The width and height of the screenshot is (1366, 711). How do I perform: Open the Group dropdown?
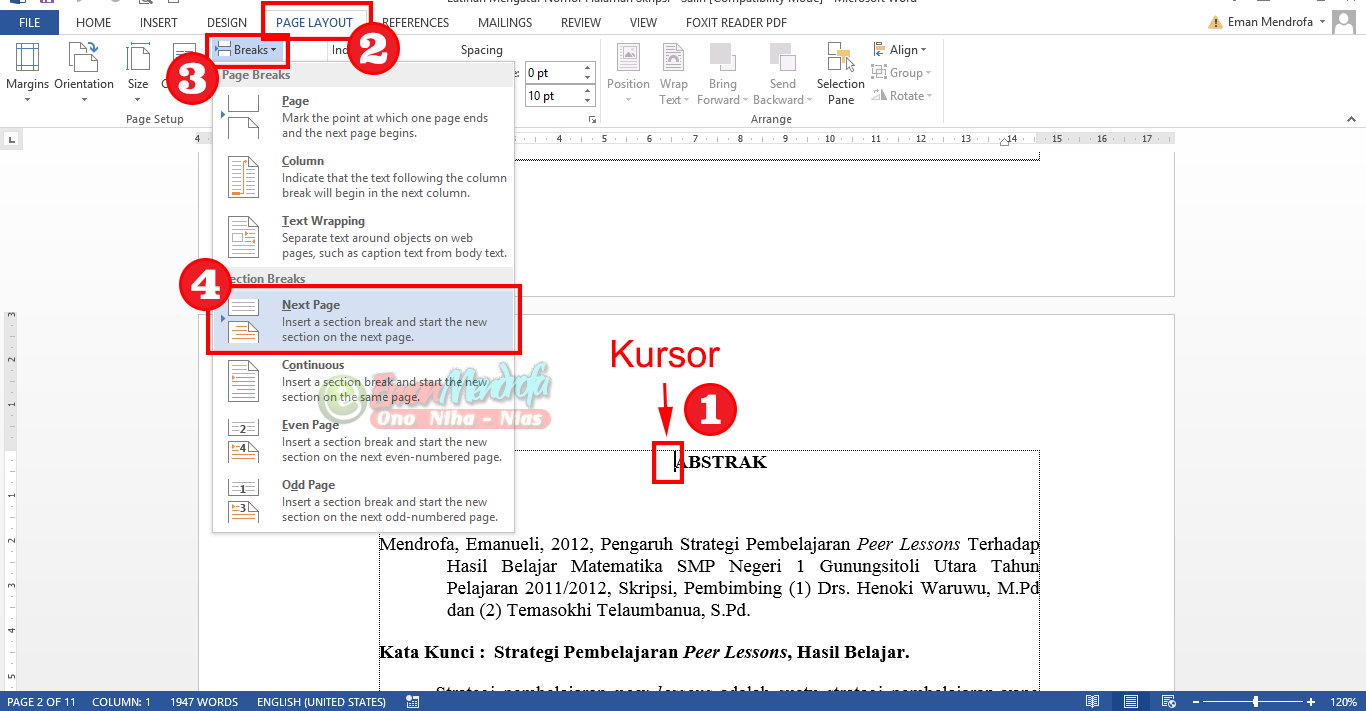901,73
